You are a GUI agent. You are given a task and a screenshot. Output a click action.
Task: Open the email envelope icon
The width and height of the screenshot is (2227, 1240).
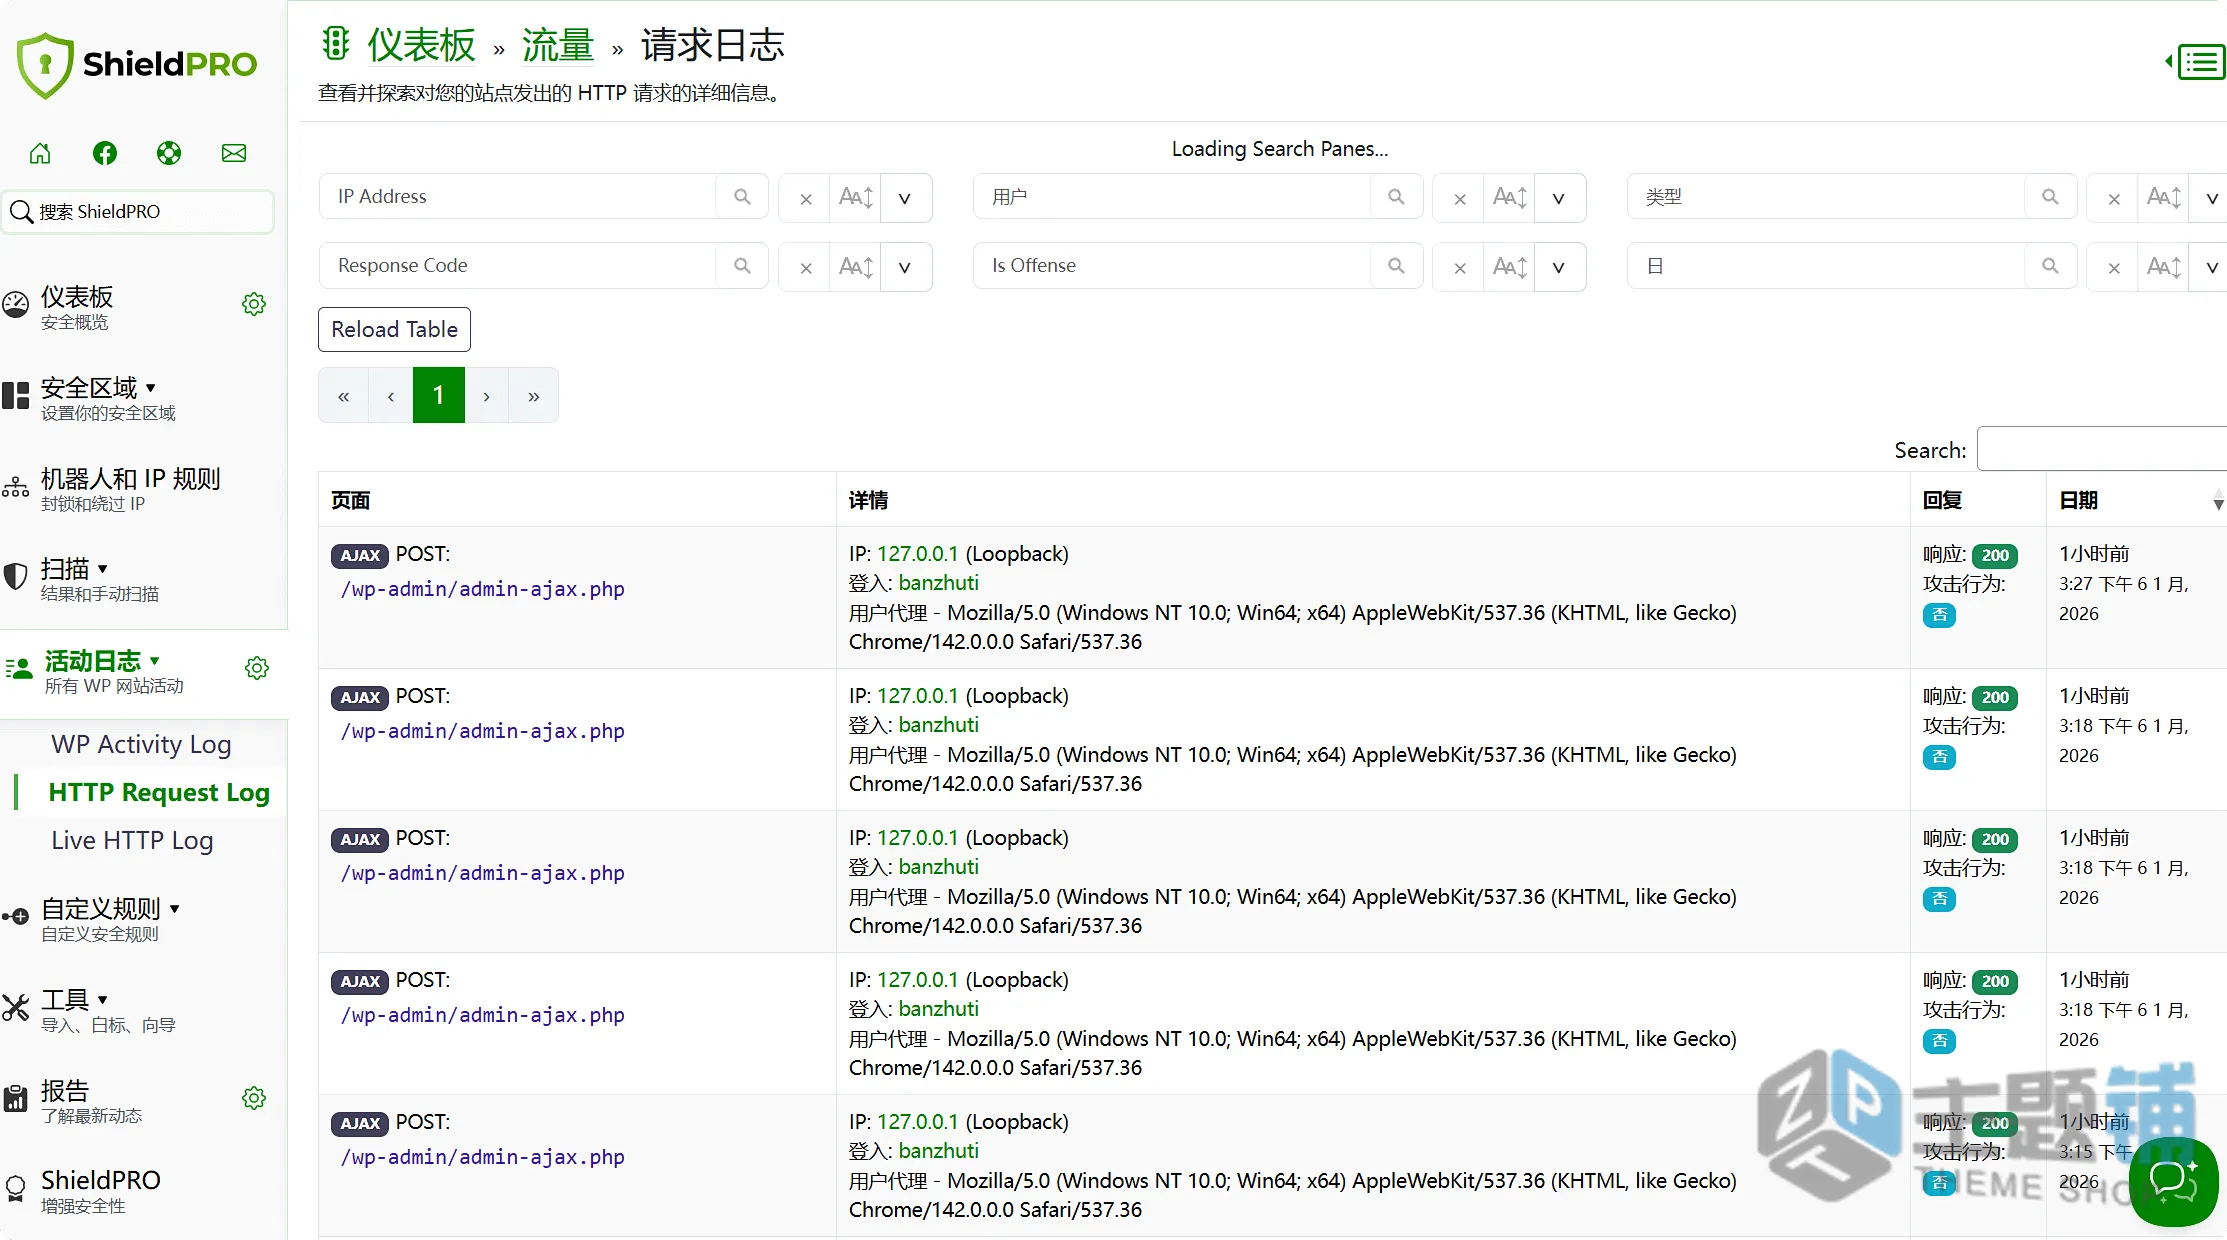pyautogui.click(x=234, y=153)
